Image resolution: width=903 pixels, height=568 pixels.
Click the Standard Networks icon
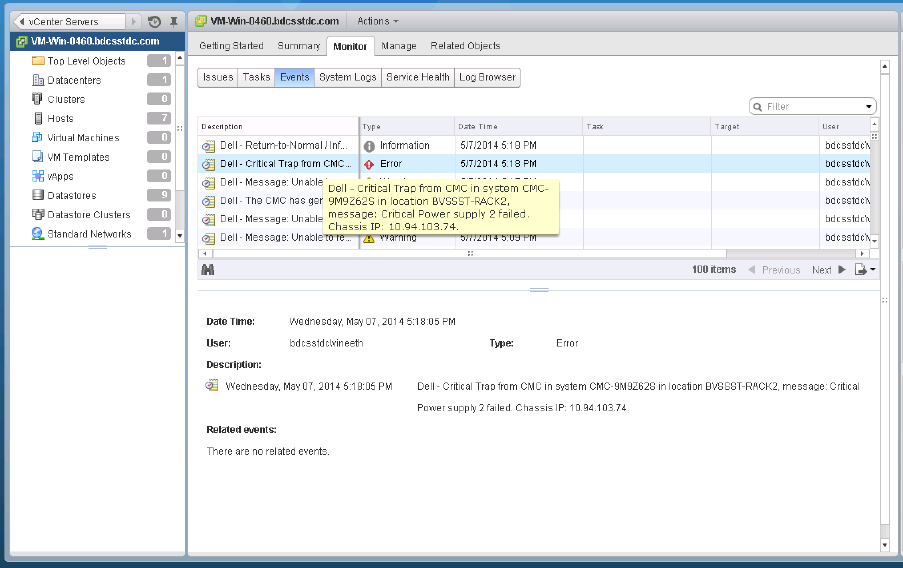pyautogui.click(x=38, y=234)
